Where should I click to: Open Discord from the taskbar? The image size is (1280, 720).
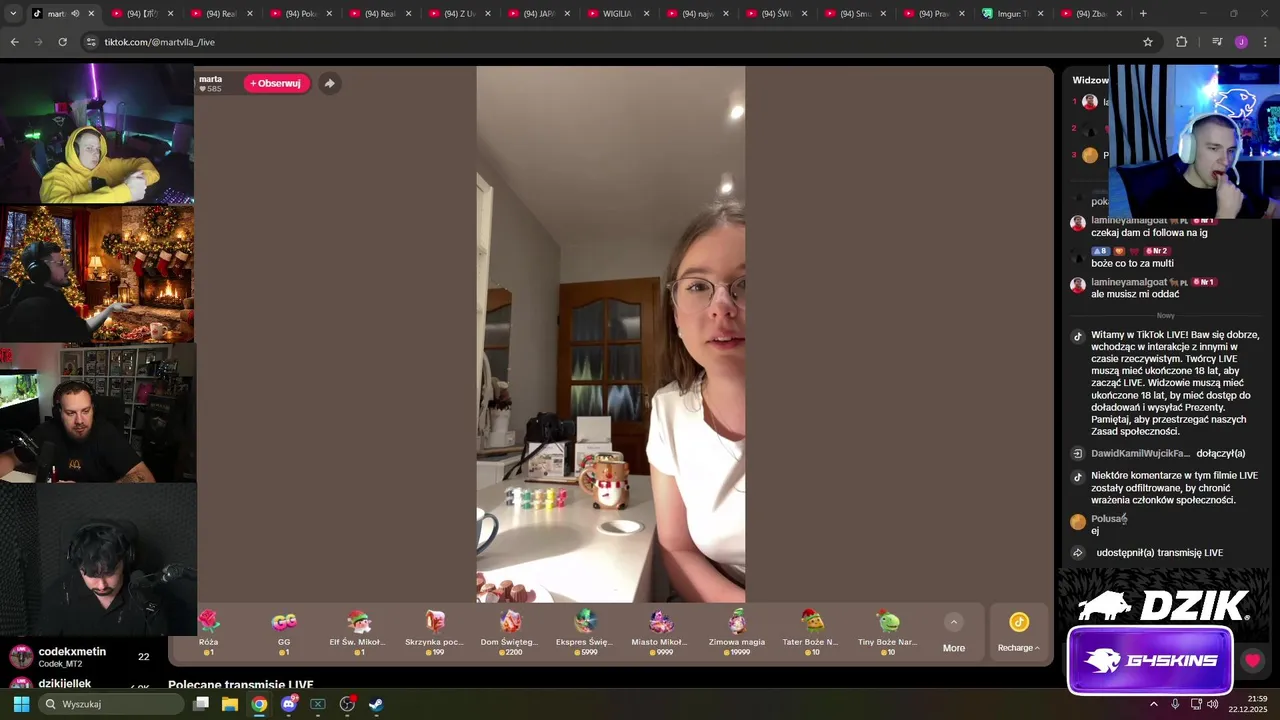coord(289,704)
